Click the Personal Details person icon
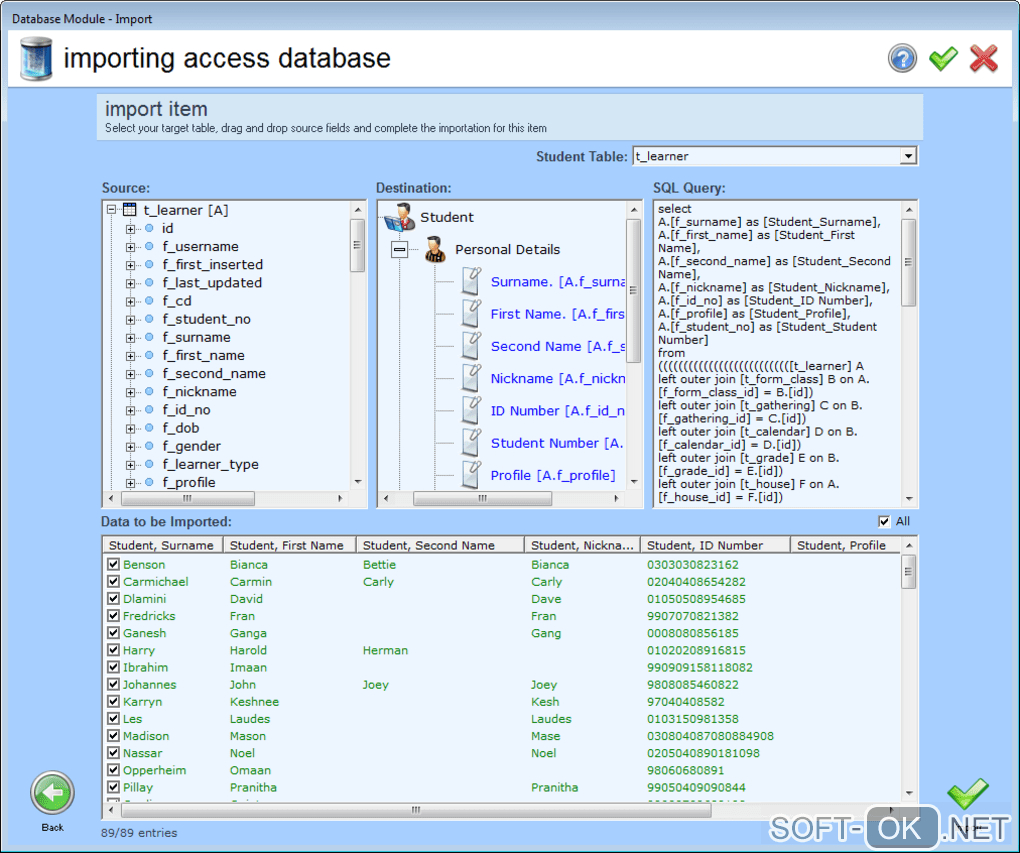 pos(435,249)
